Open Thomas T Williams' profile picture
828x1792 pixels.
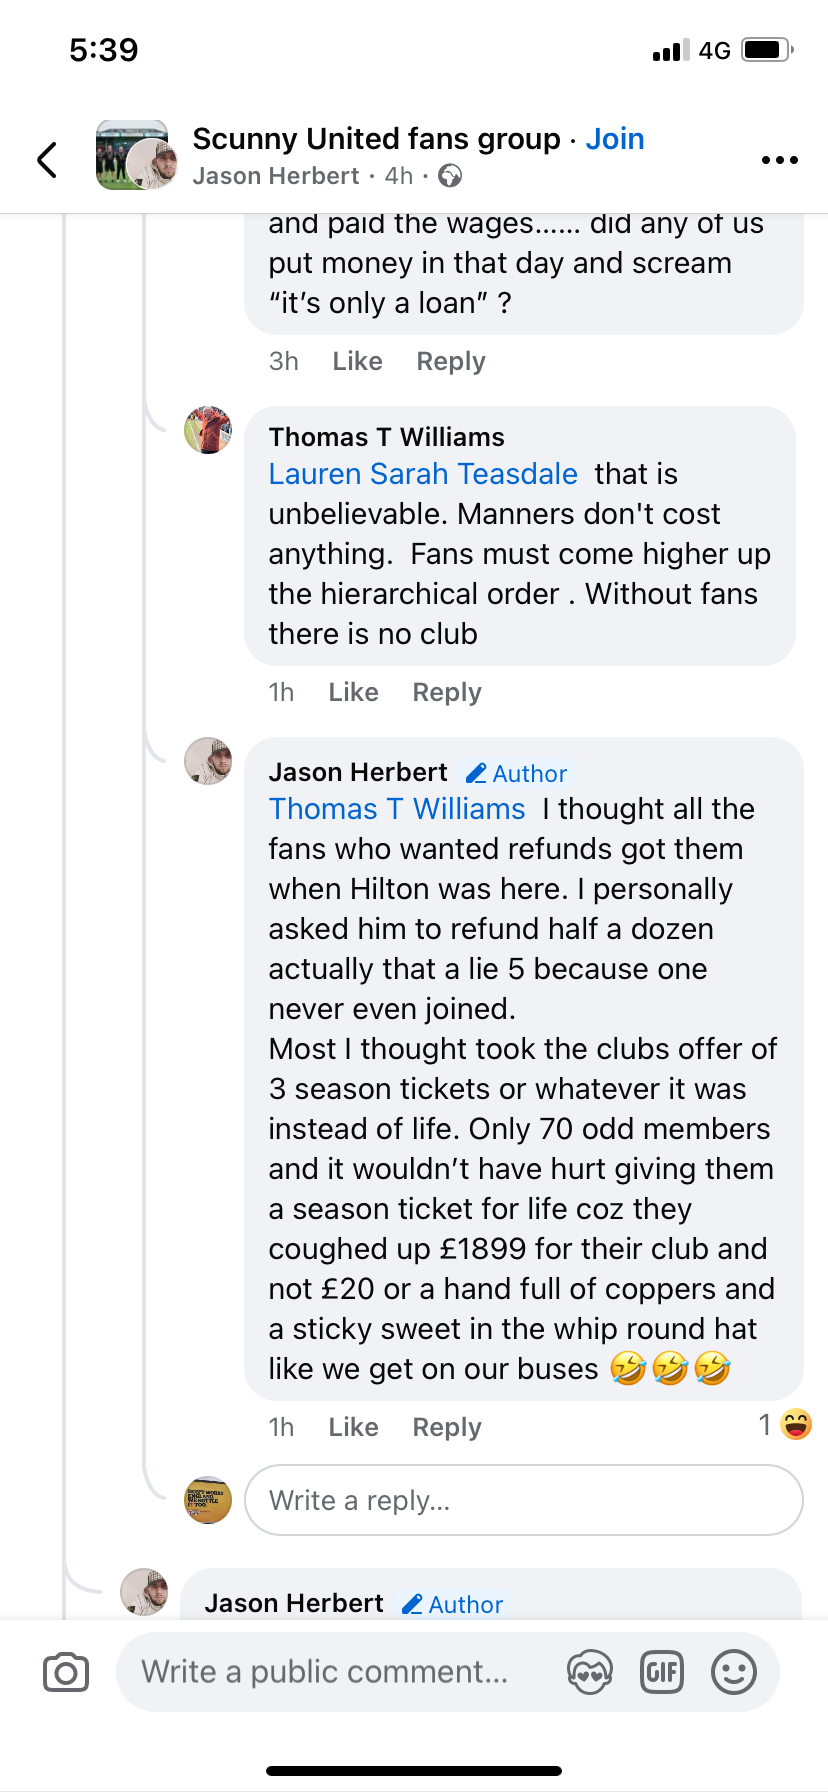click(x=208, y=430)
